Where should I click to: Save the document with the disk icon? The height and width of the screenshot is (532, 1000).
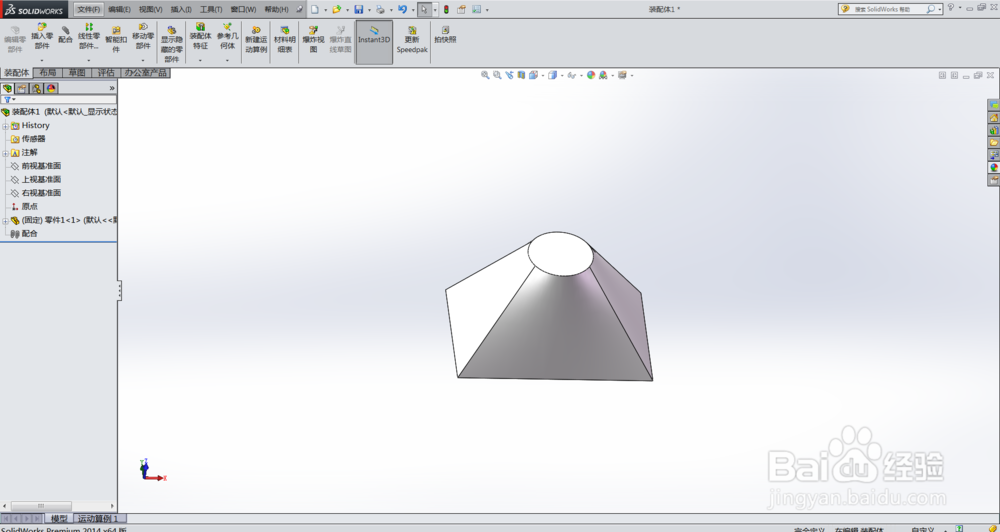(358, 9)
